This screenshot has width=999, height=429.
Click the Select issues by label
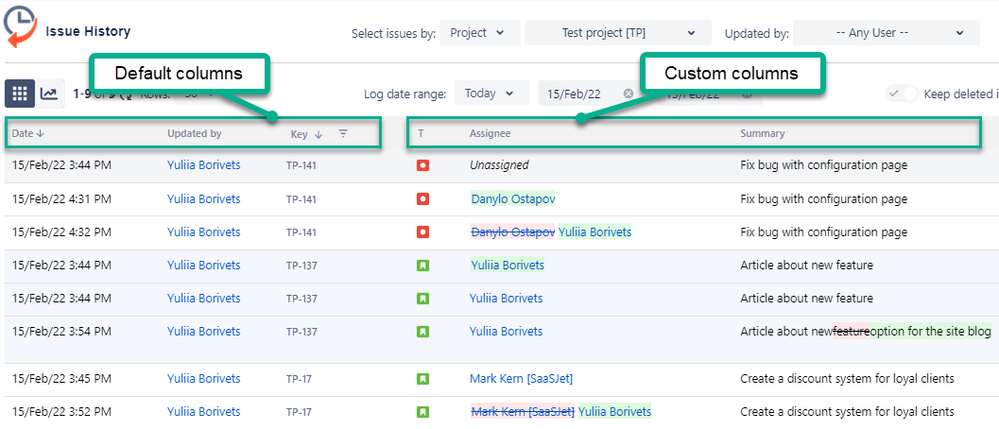[x=393, y=33]
